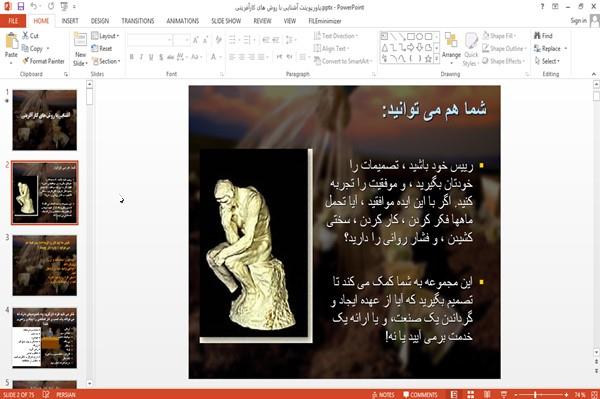Image resolution: width=600 pixels, height=399 pixels.
Task: Click the thumbnail pane scroll down arrow
Action: [90, 383]
